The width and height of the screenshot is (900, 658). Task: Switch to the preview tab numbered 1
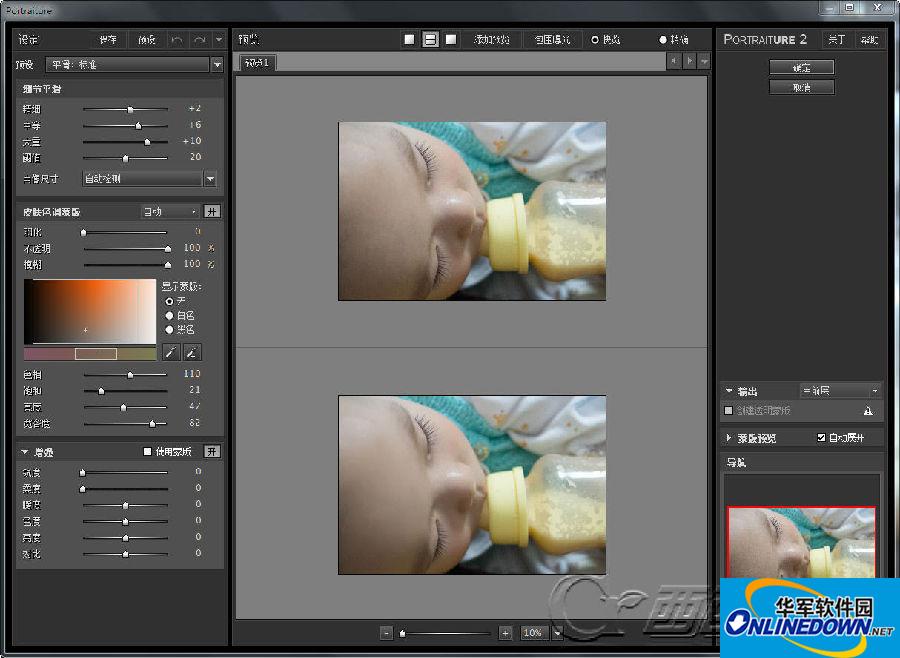click(258, 62)
